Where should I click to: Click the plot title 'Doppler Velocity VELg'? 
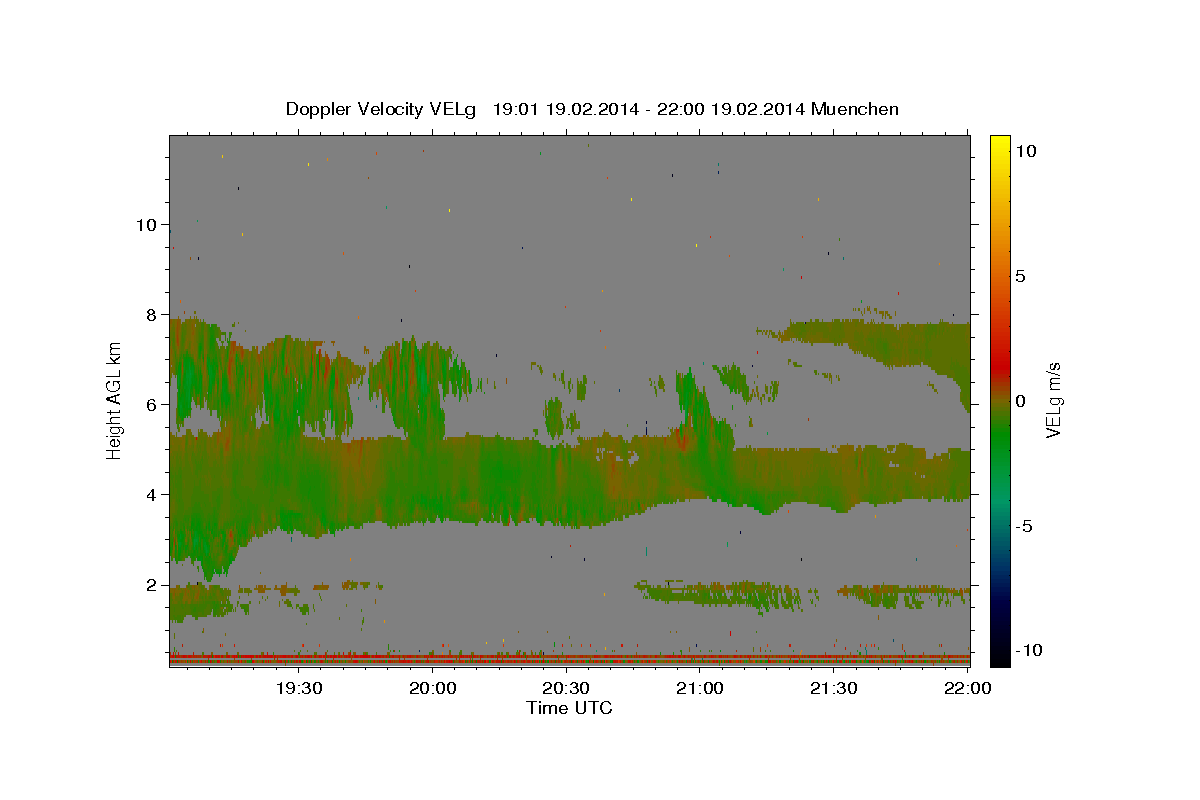tap(381, 109)
